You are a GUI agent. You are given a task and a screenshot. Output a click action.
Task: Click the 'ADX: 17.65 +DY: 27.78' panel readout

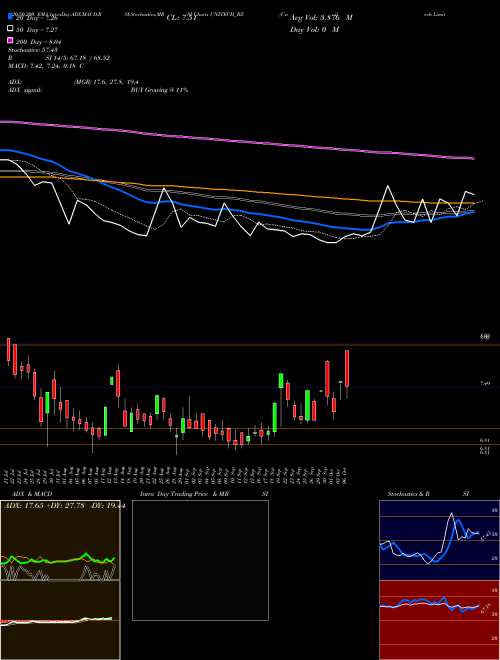pos(43,506)
